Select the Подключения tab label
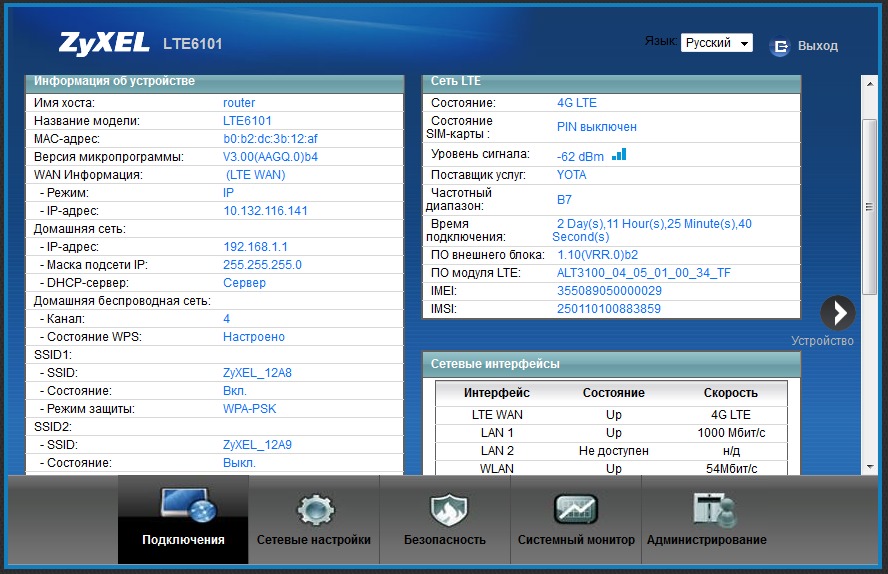 point(183,540)
